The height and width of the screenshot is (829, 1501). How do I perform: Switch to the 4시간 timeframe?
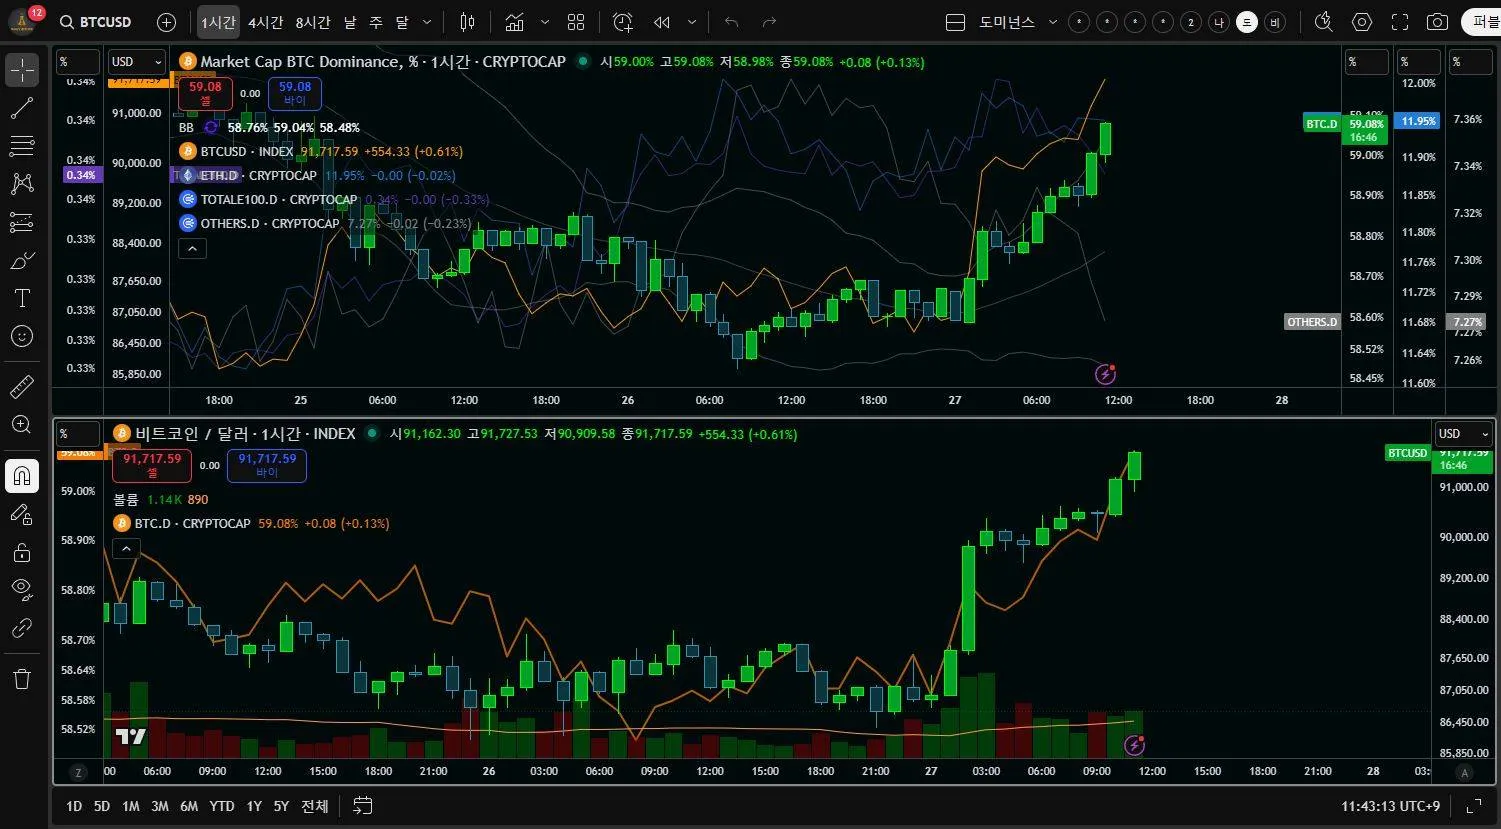click(265, 22)
